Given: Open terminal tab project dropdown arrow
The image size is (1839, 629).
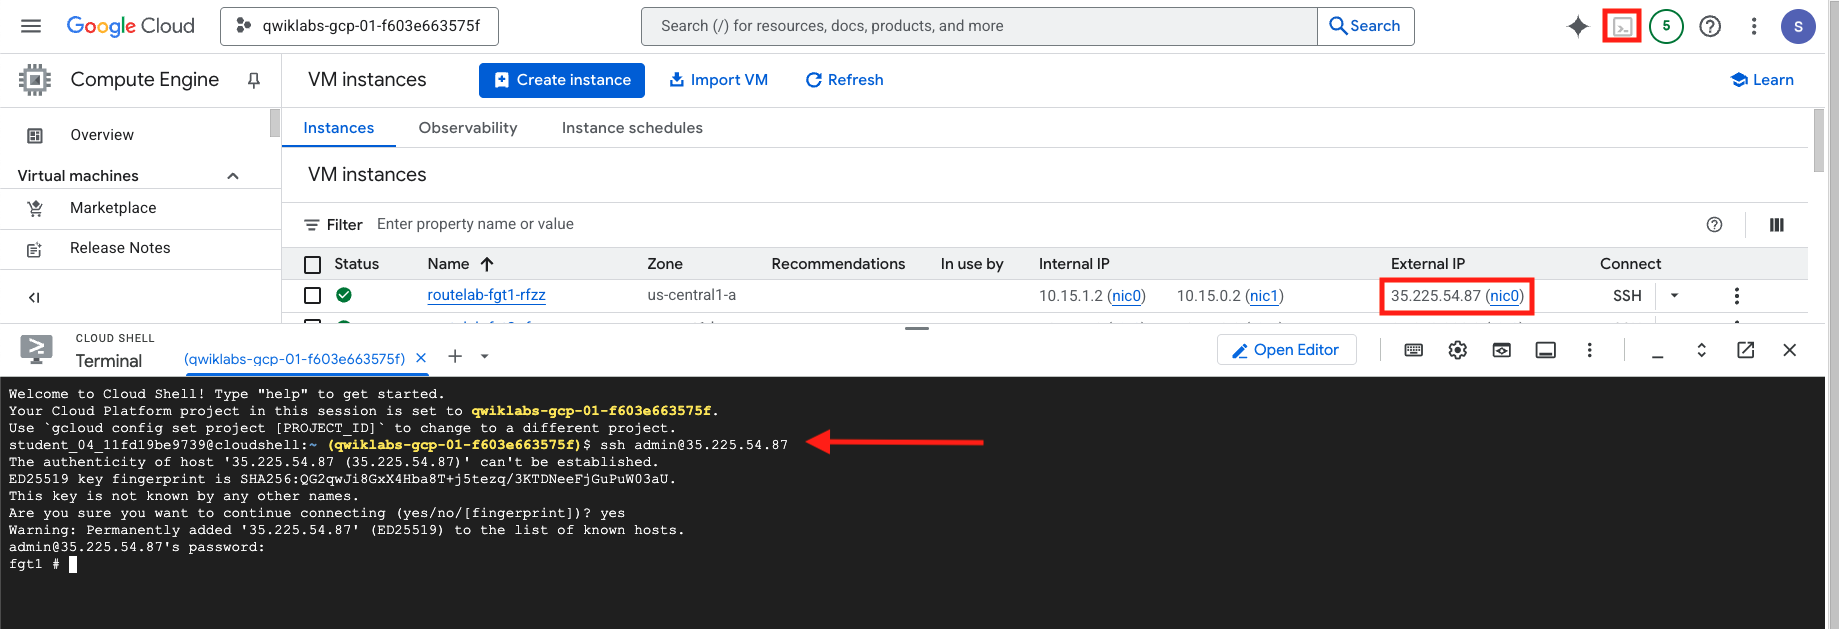Looking at the screenshot, I should click(x=485, y=357).
